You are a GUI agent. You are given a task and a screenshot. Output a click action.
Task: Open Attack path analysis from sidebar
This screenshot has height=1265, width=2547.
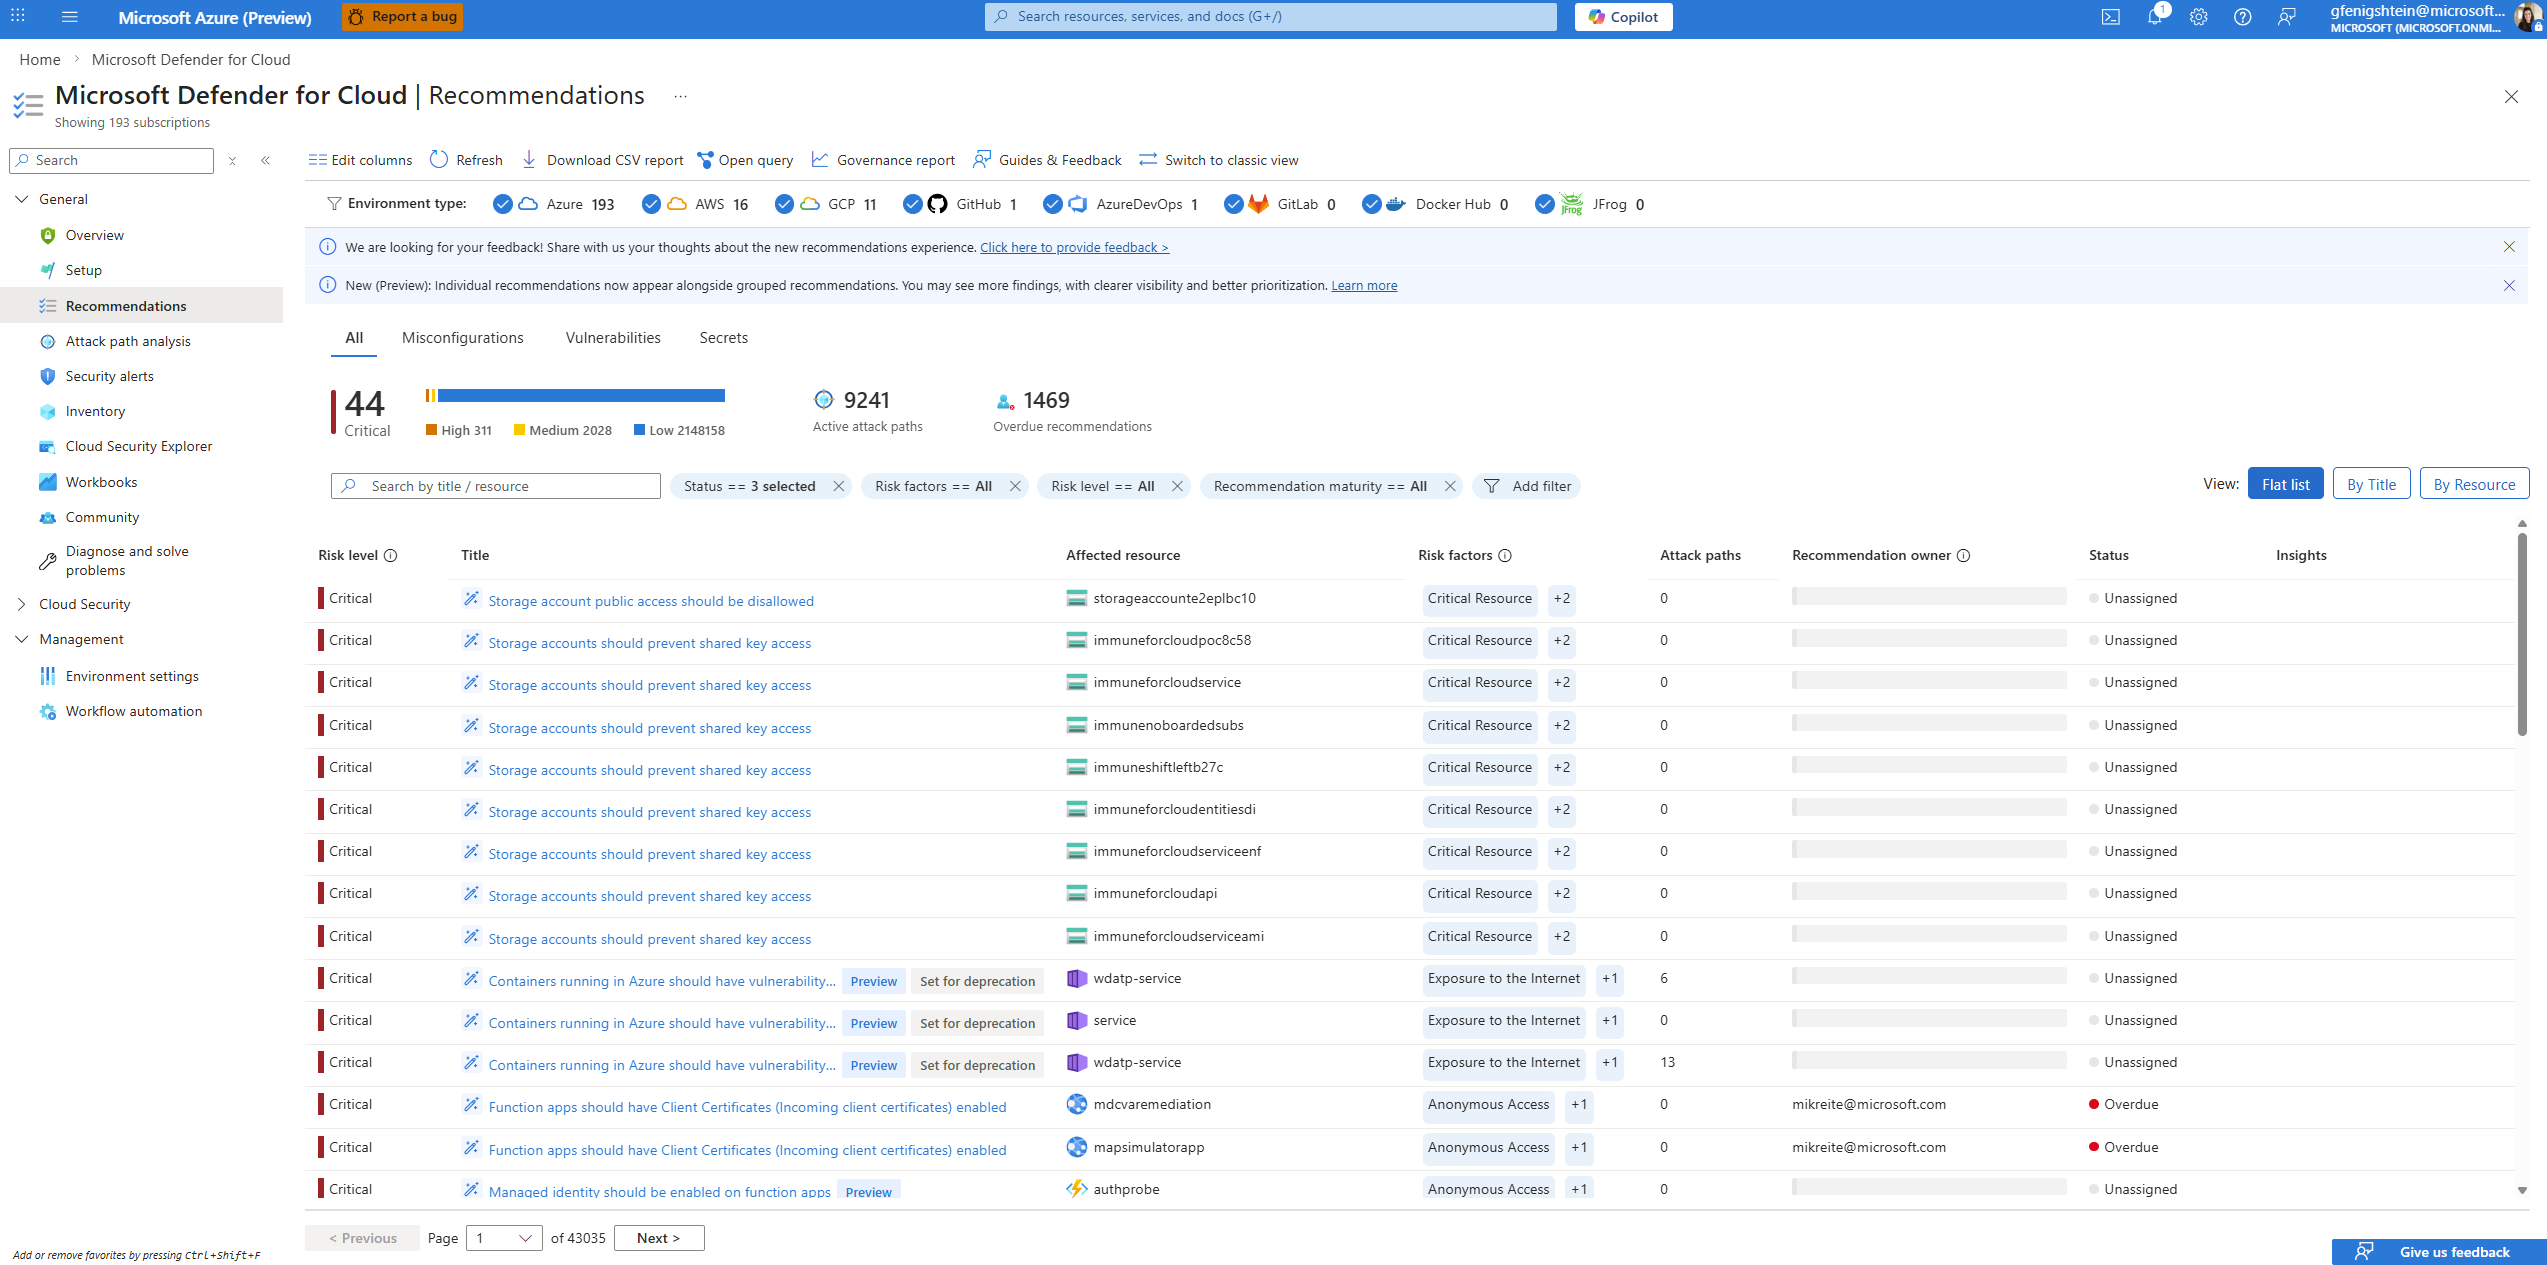pos(128,341)
